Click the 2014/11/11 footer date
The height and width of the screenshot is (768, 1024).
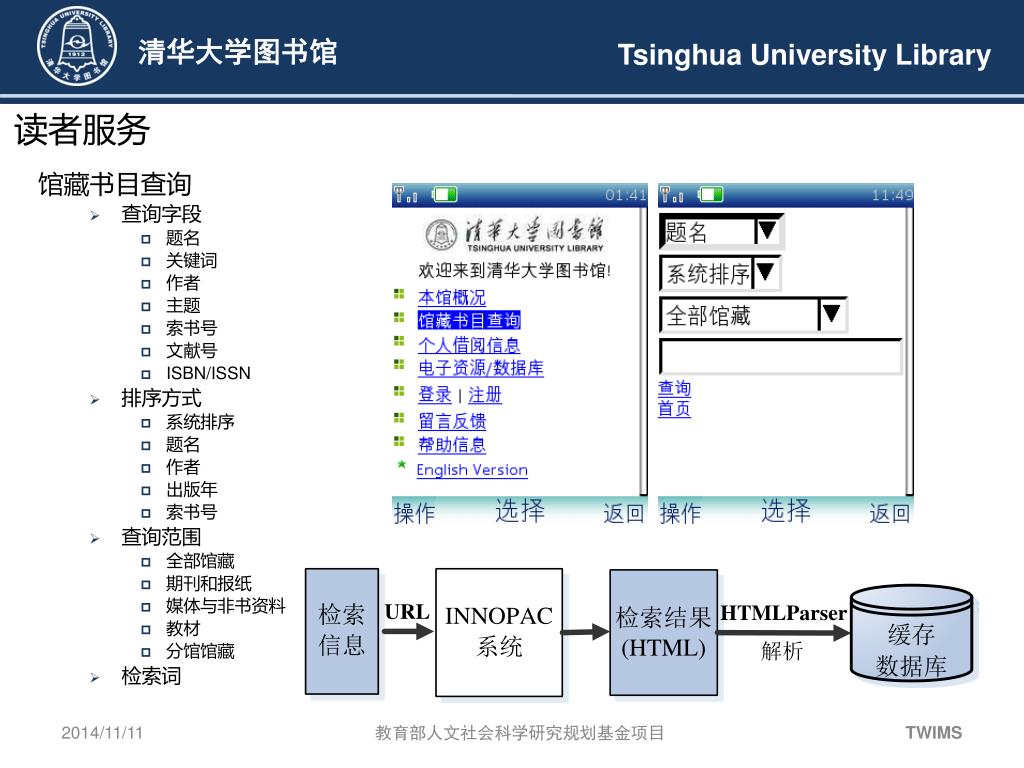[x=102, y=733]
